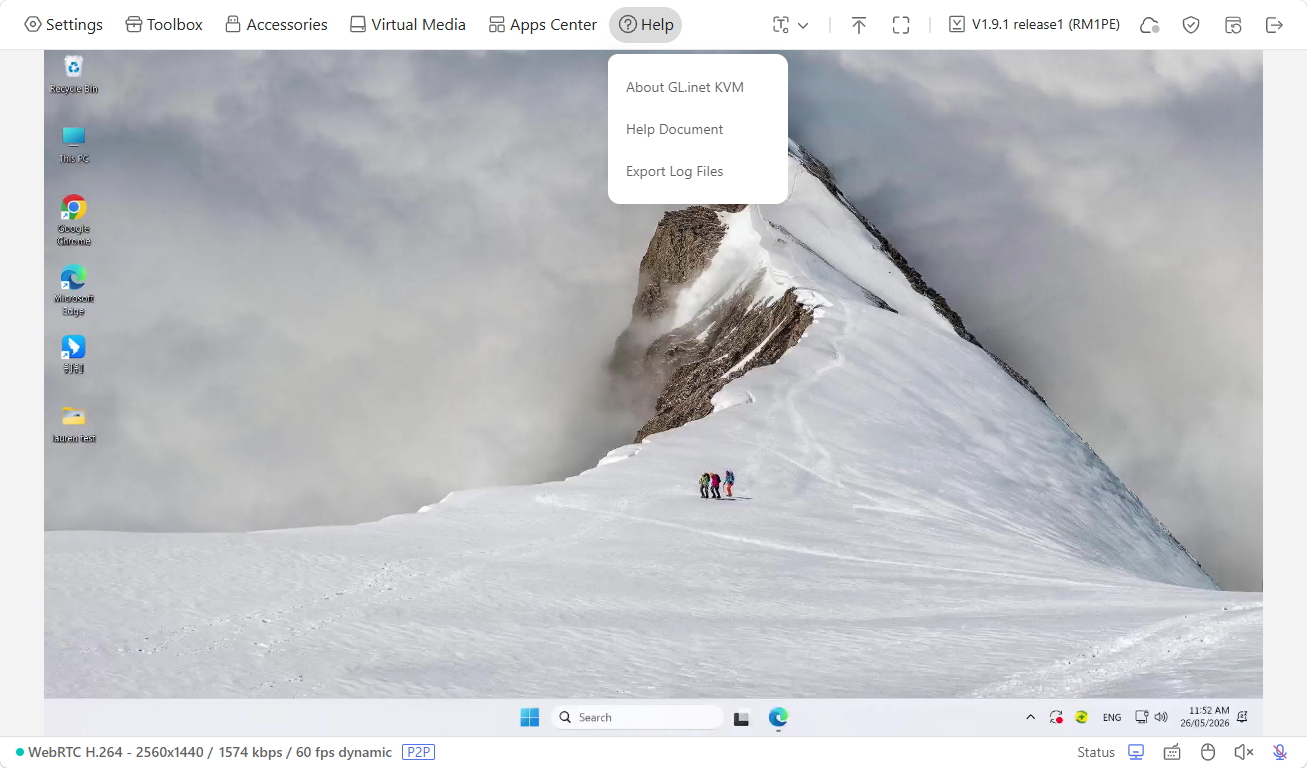The width and height of the screenshot is (1307, 768).
Task: Click the text recognition OCR icon
Action: pos(781,25)
